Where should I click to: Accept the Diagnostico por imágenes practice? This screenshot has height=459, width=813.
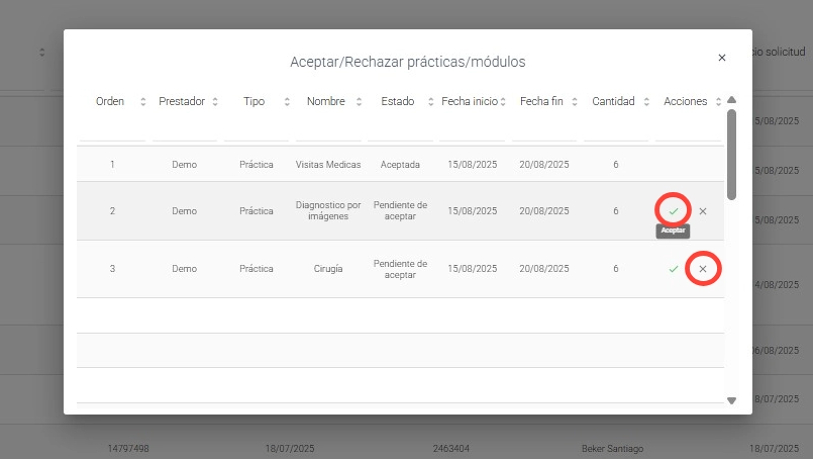[x=673, y=211]
